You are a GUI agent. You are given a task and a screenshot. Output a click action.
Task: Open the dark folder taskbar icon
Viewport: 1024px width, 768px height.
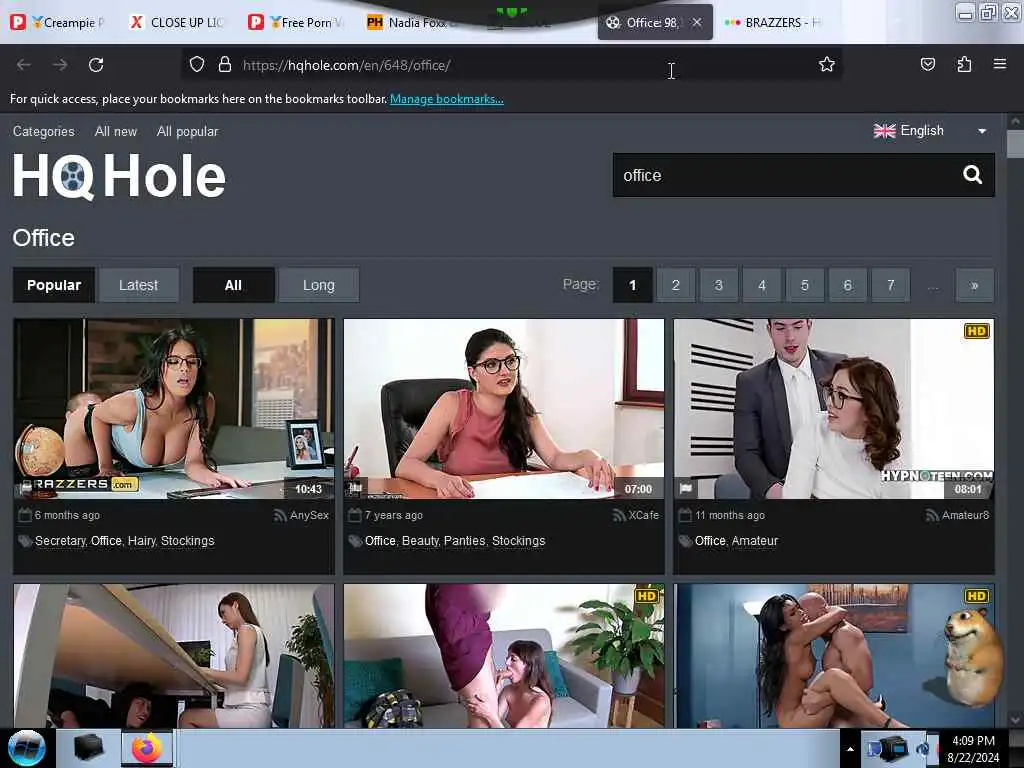88,748
